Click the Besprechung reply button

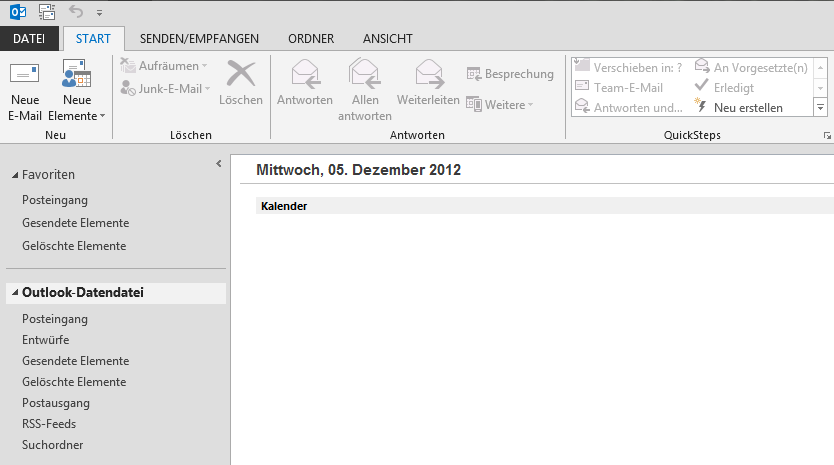coord(510,74)
